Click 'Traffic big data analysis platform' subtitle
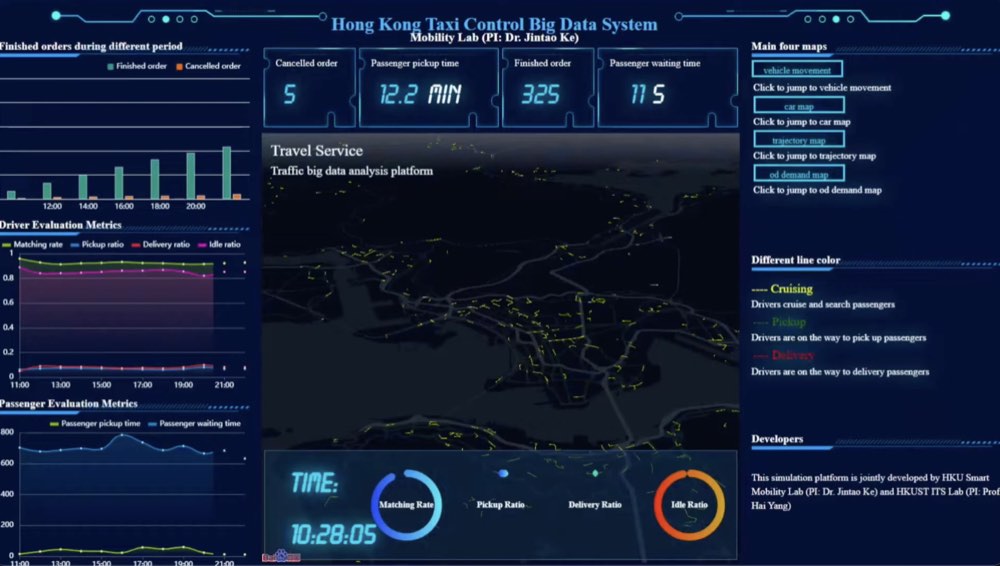 [x=351, y=171]
